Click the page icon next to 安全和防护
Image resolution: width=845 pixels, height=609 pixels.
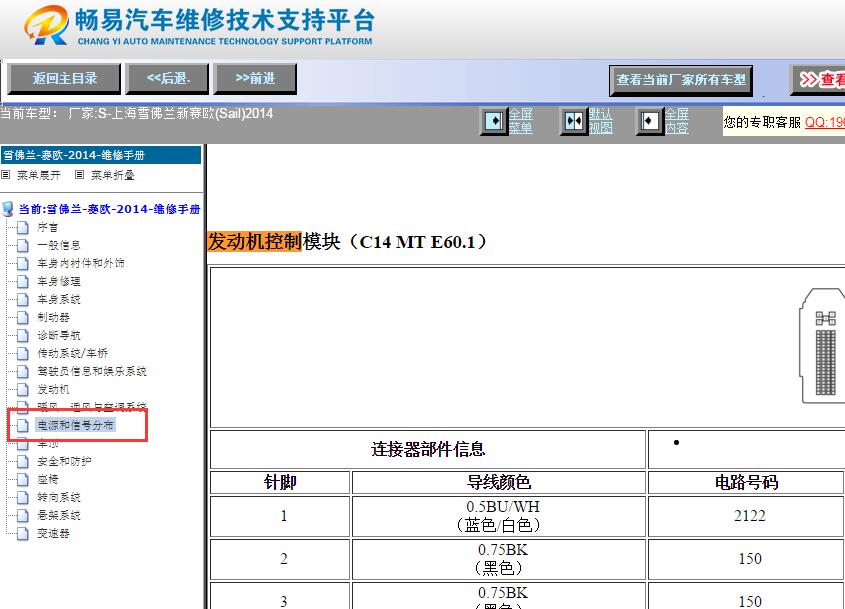click(x=23, y=462)
